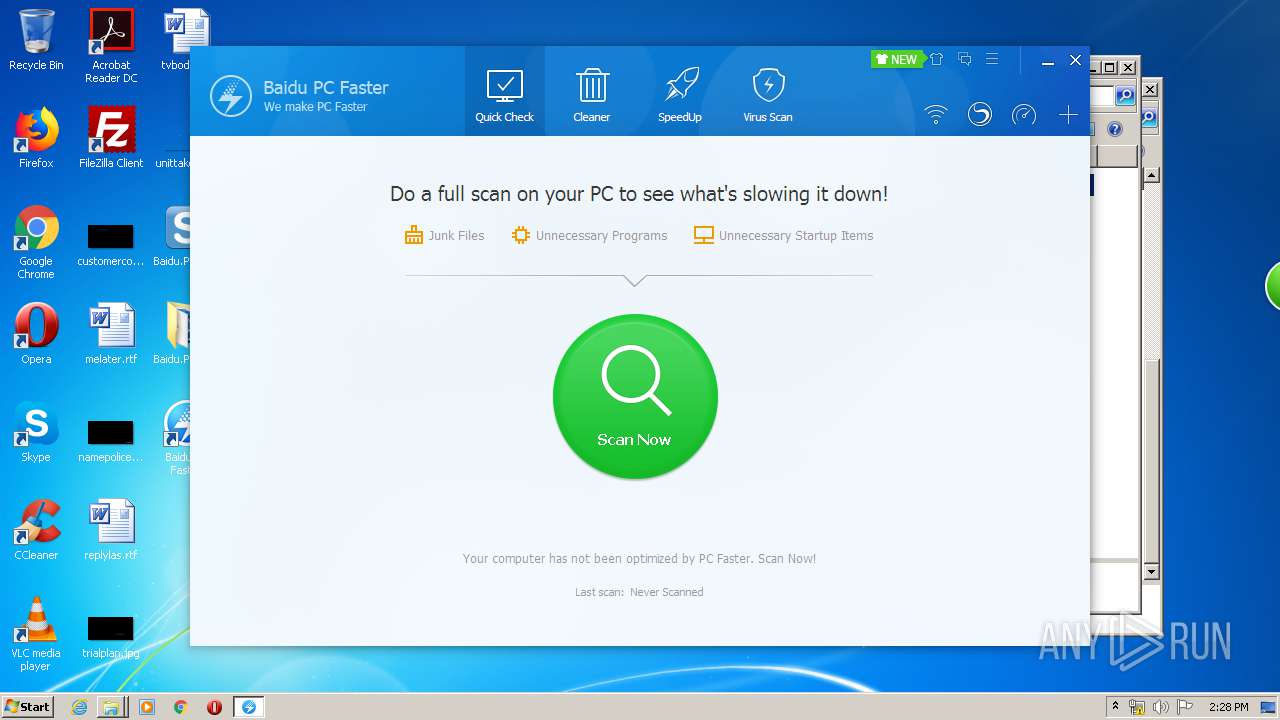
Task: Minimize the Baidu PC Faster window
Action: [1048, 61]
